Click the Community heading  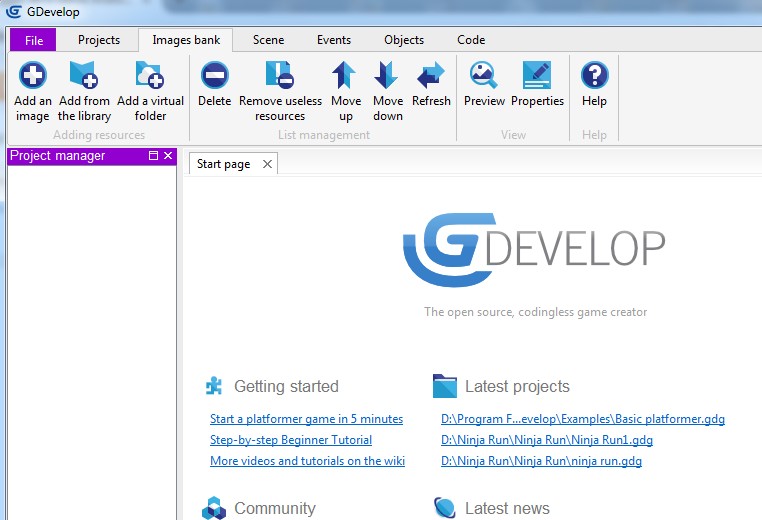click(x=275, y=508)
